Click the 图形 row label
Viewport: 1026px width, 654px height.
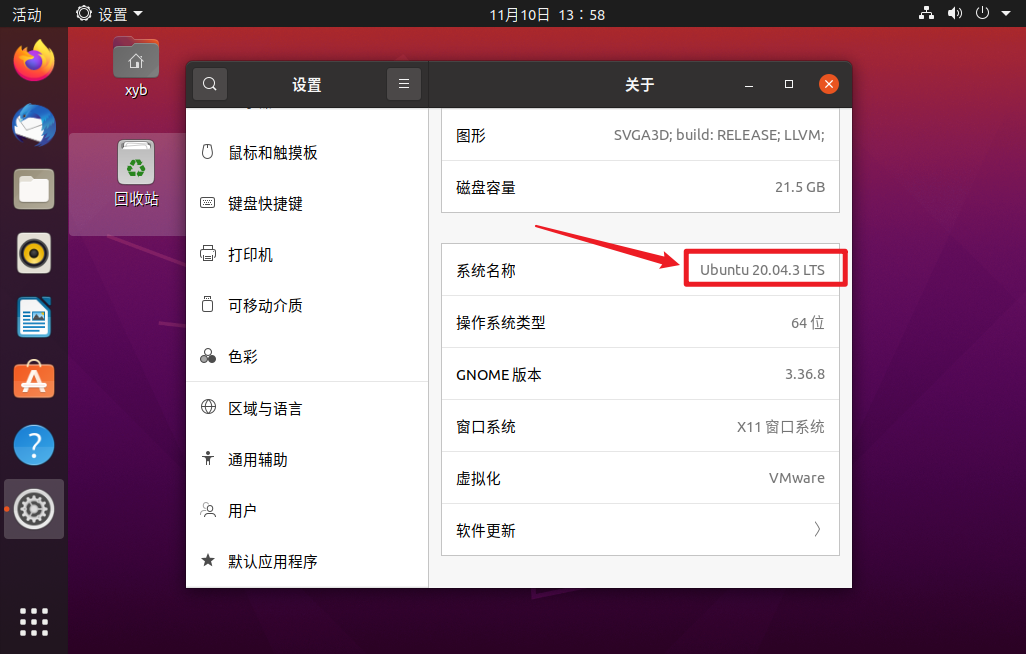[471, 136]
